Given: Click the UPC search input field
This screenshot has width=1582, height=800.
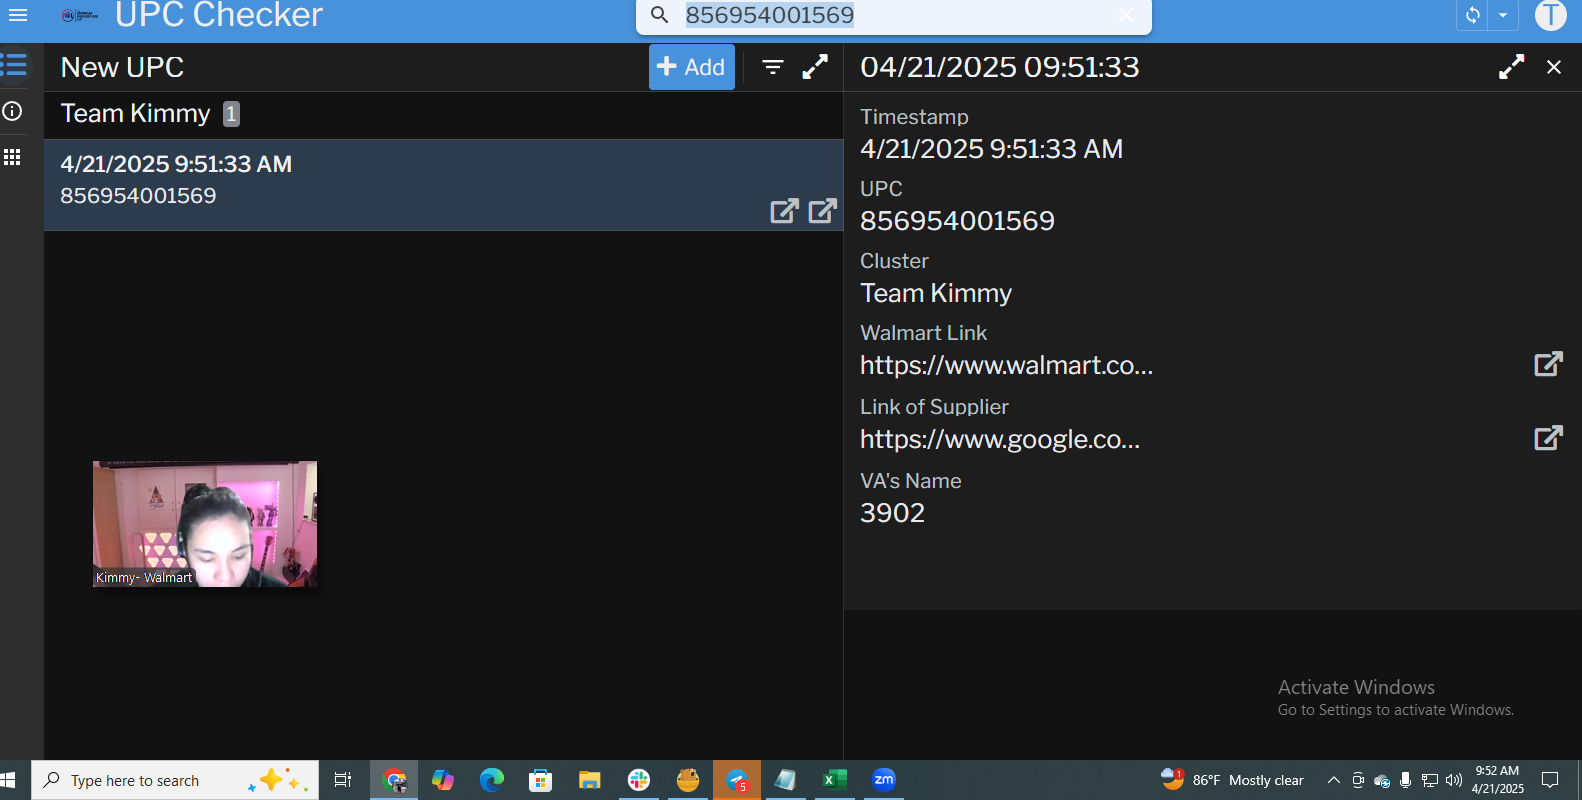Looking at the screenshot, I should [x=890, y=15].
